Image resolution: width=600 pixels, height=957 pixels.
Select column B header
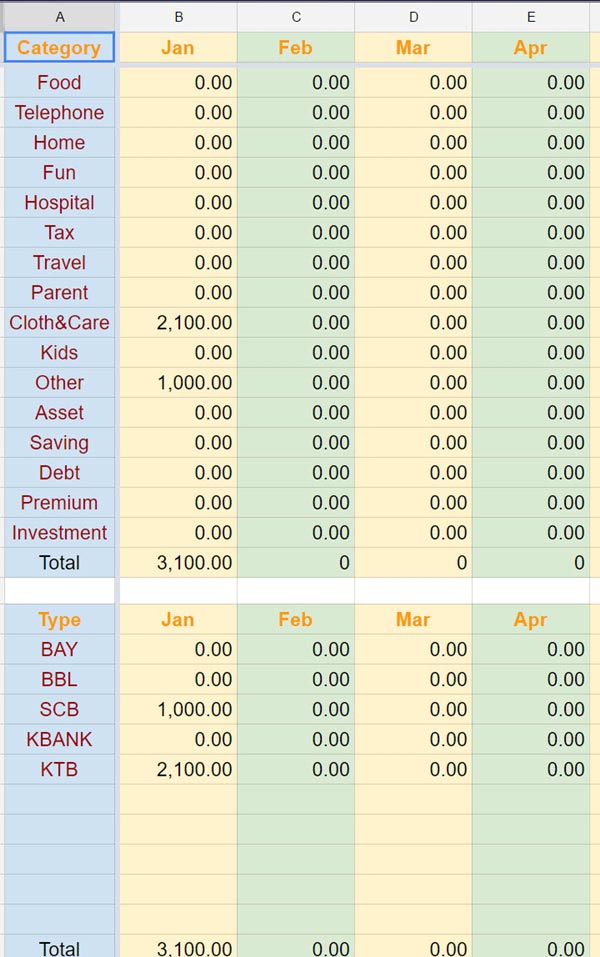click(x=178, y=16)
